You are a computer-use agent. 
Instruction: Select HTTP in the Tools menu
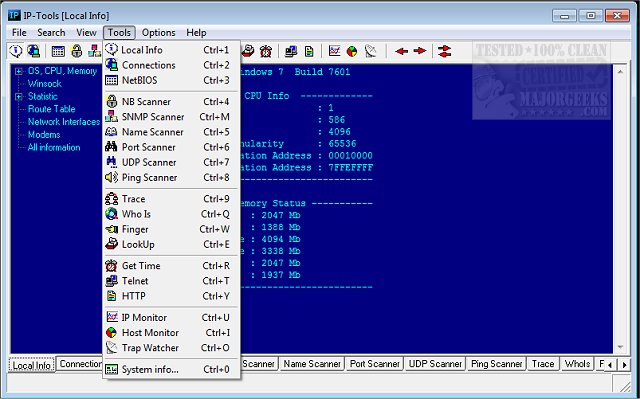click(x=171, y=296)
